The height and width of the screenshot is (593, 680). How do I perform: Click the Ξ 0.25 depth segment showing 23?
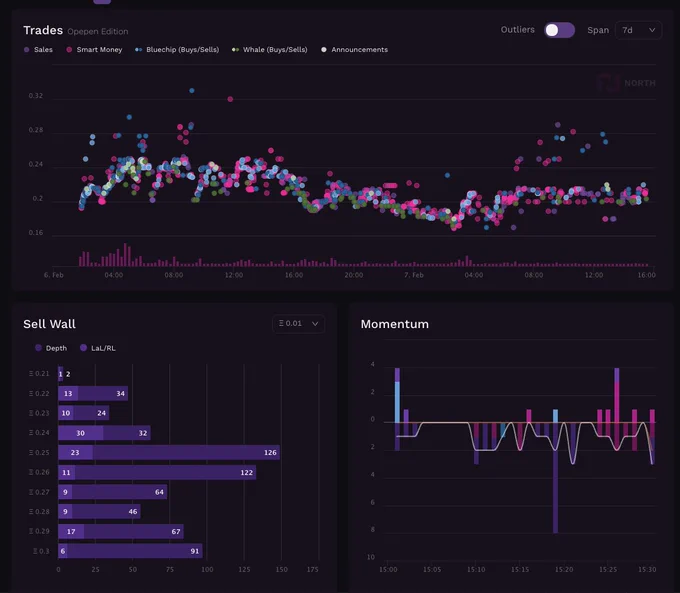75,452
